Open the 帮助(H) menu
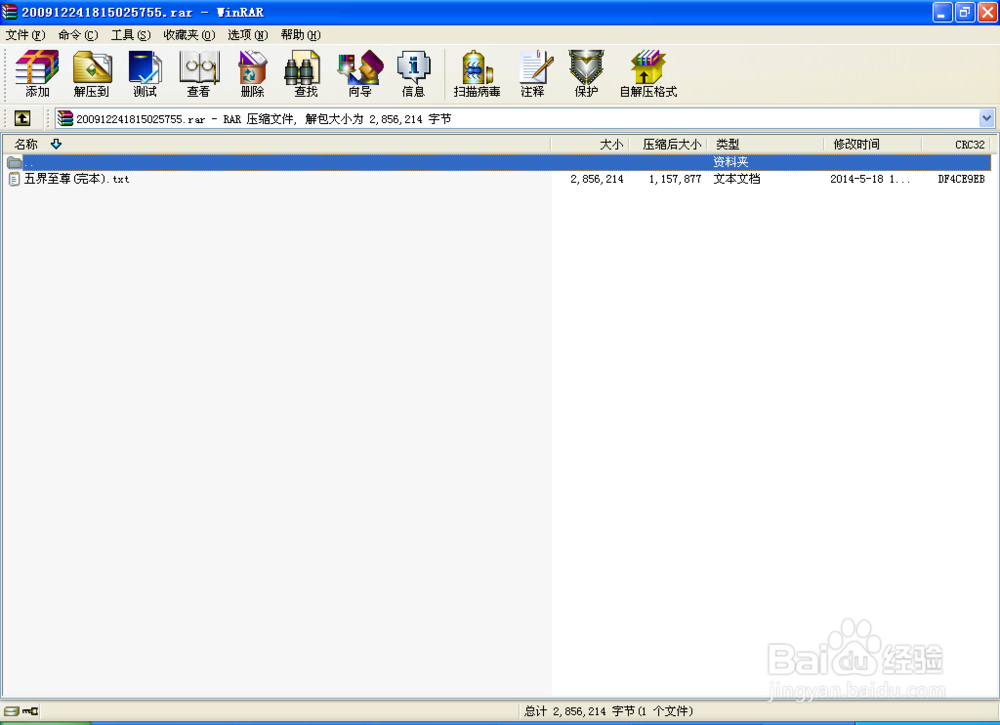The height and width of the screenshot is (725, 1000). coord(300,34)
